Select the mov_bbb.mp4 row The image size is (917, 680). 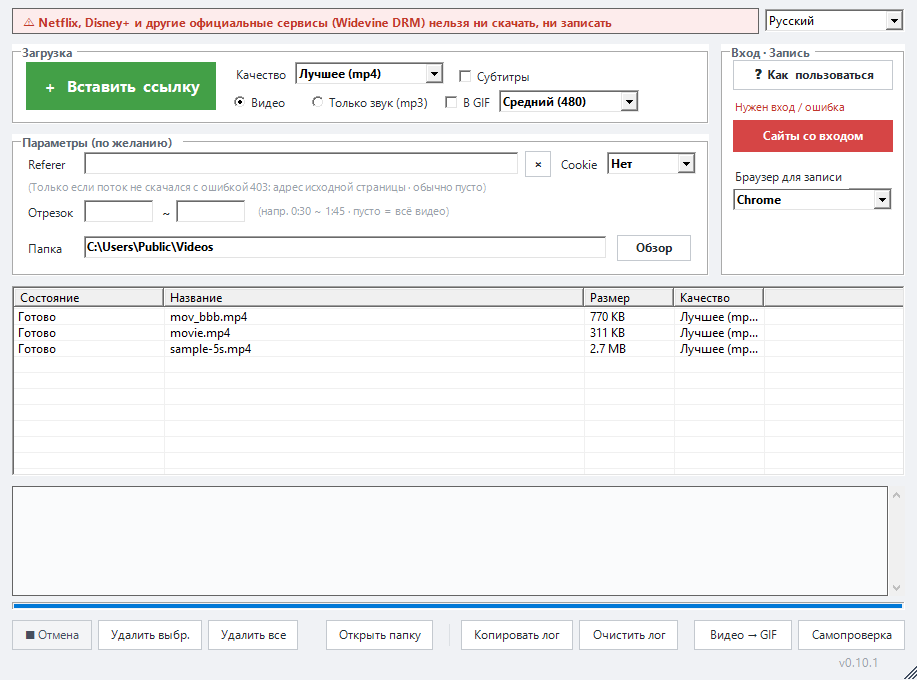point(458,317)
